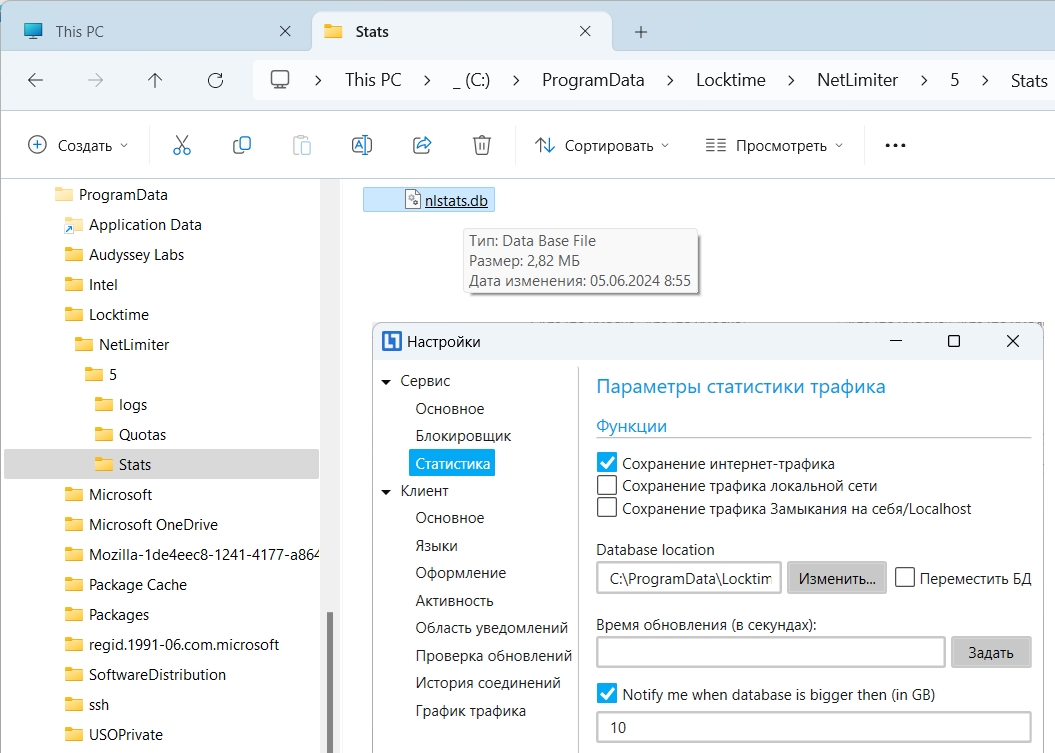This screenshot has height=753, width=1055.
Task: Click the Изменить... button
Action: coord(837,578)
